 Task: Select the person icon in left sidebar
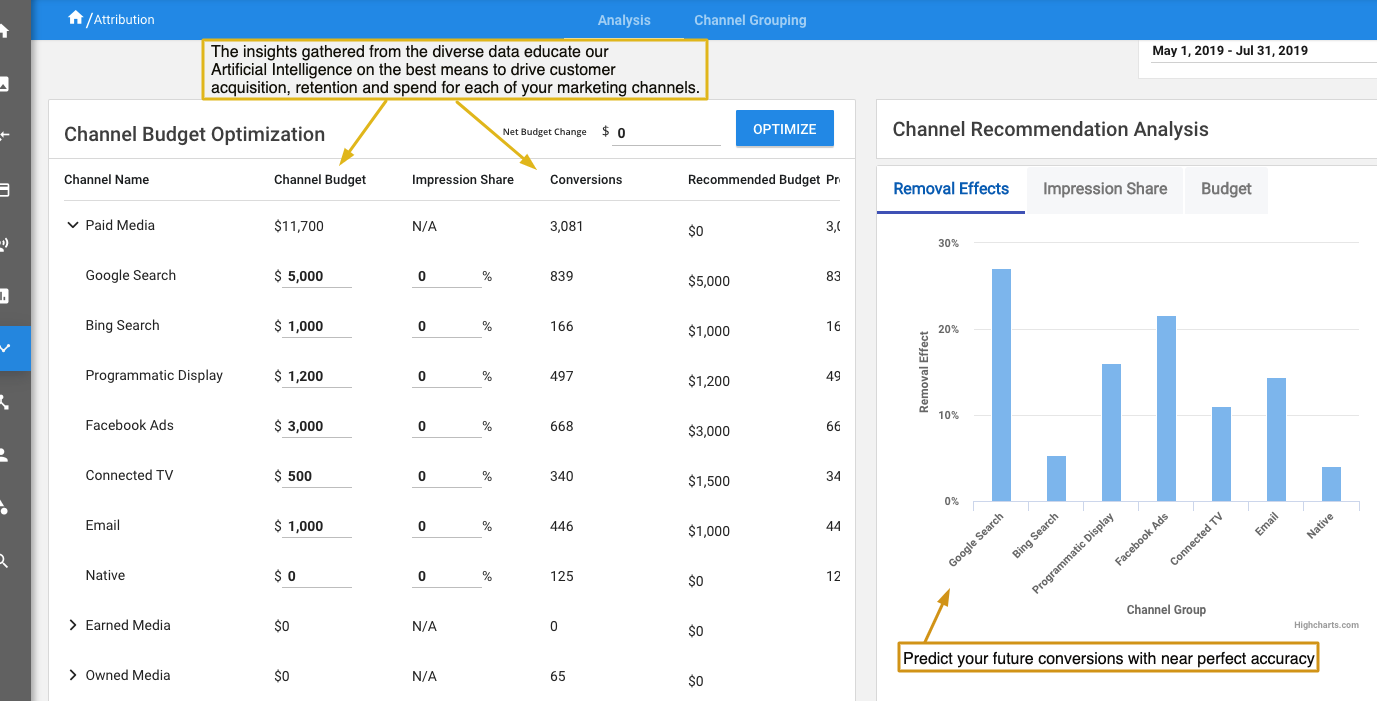click(5, 455)
